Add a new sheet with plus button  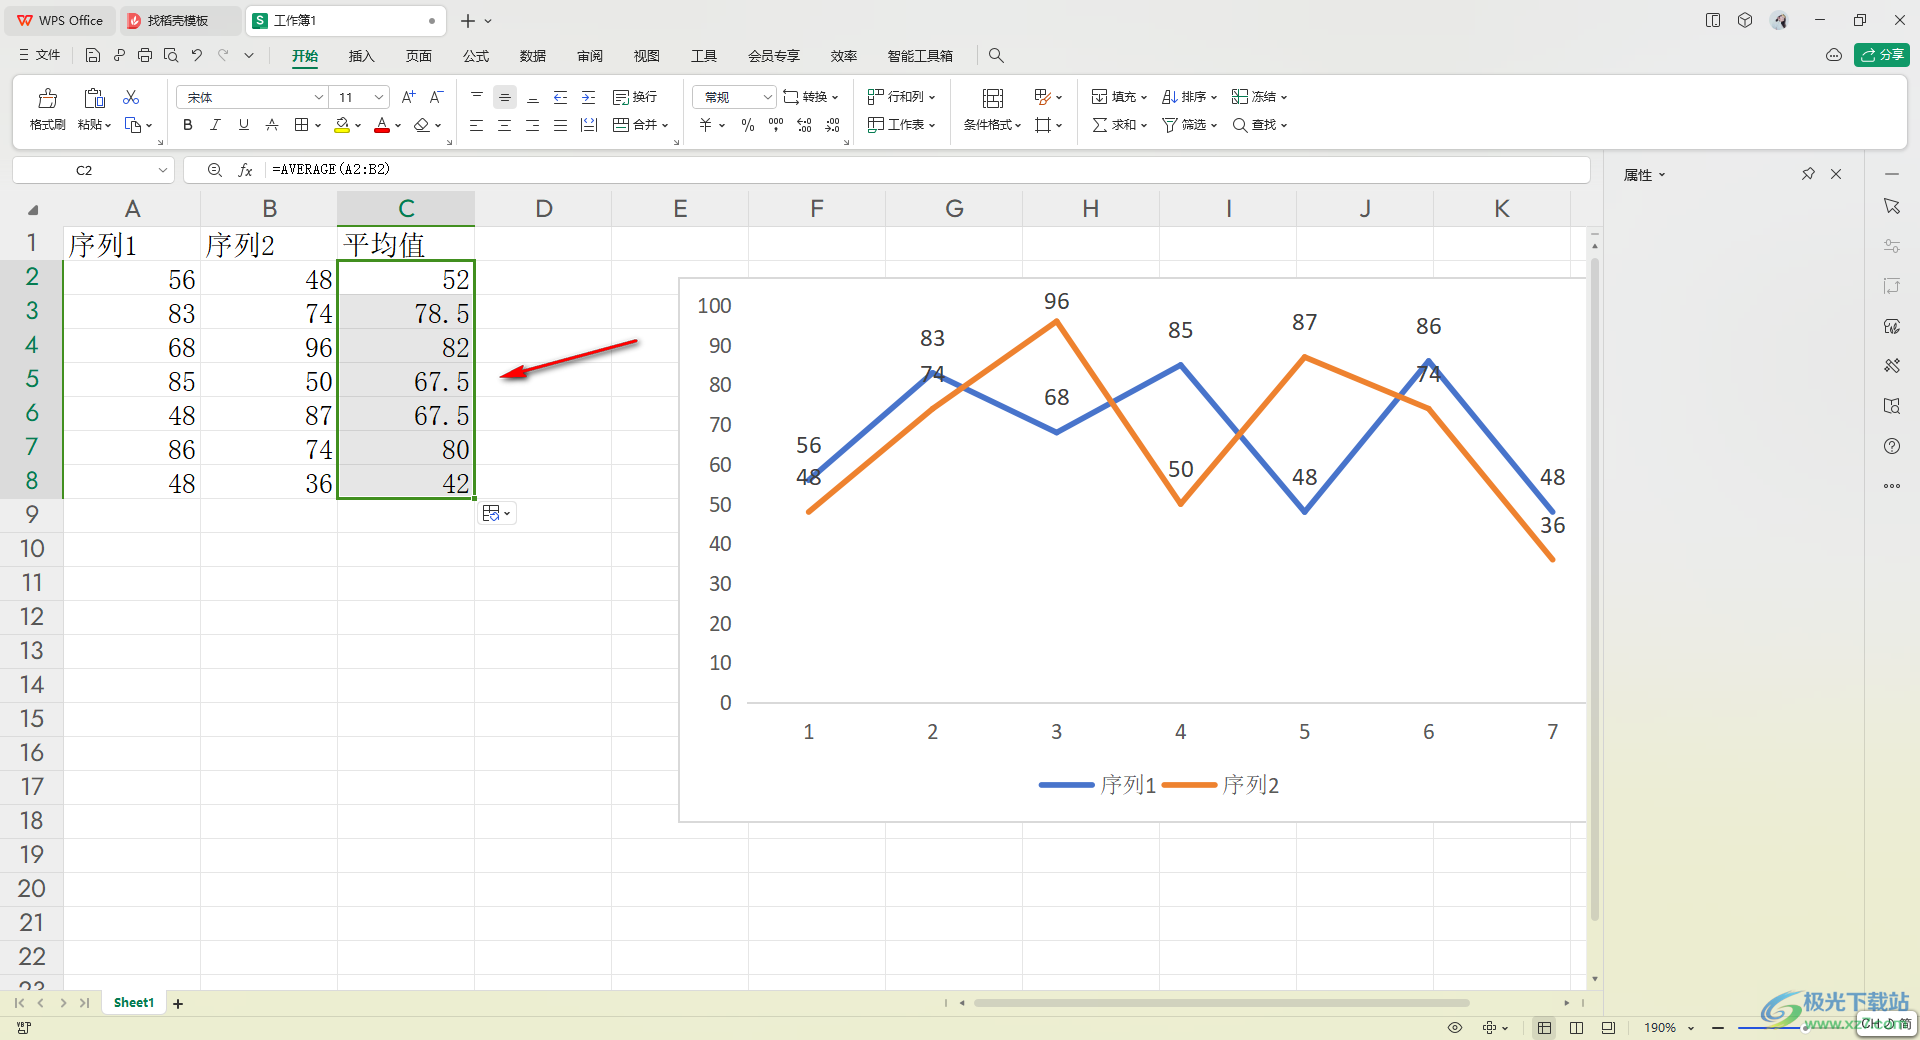pyautogui.click(x=178, y=1003)
